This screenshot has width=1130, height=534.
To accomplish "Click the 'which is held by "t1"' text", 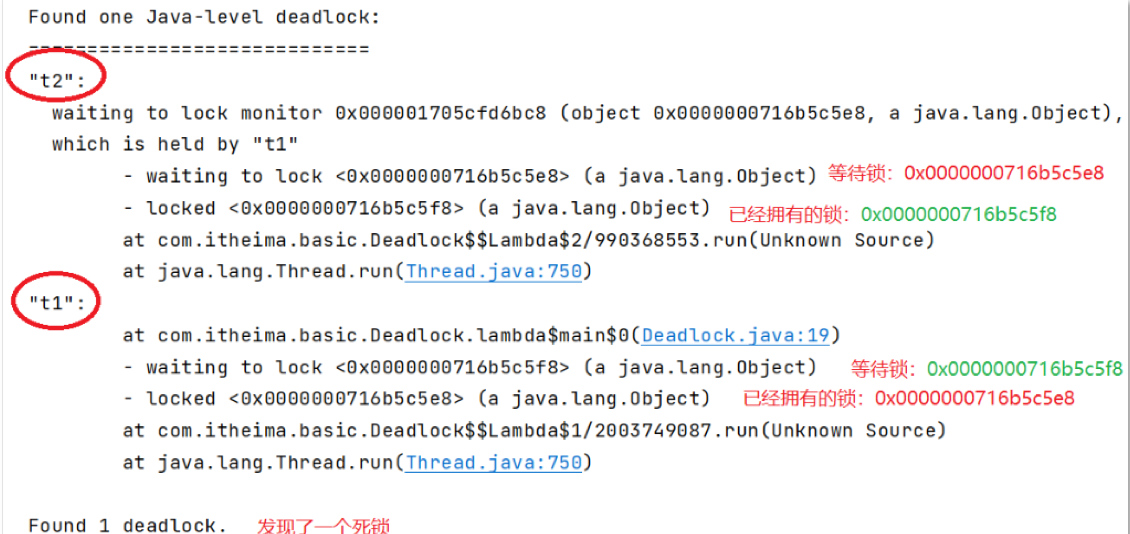I will pyautogui.click(x=175, y=144).
